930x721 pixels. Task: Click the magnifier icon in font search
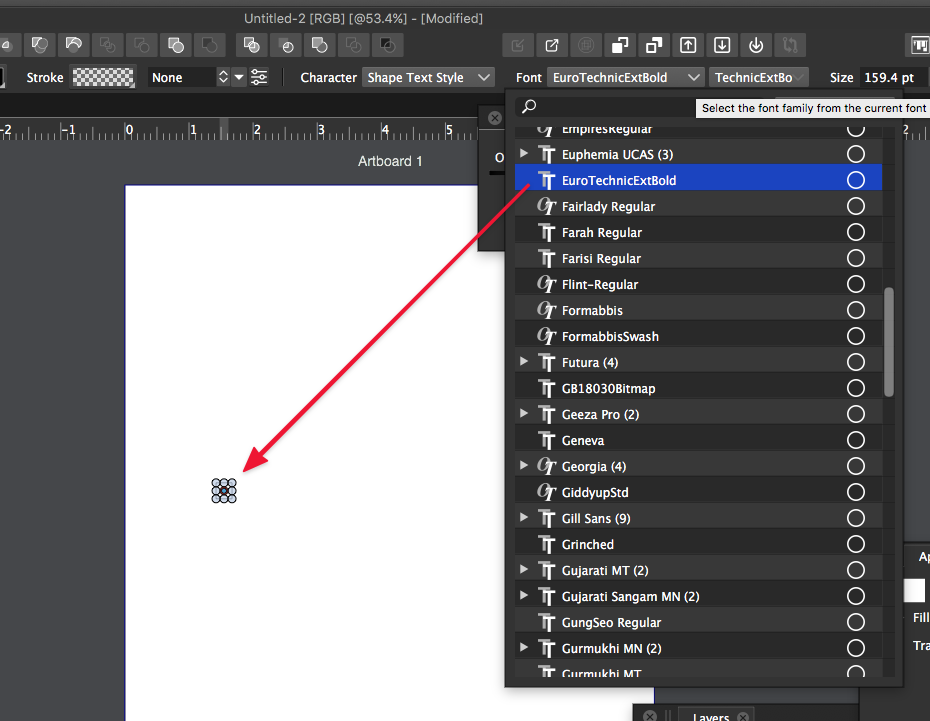(530, 106)
